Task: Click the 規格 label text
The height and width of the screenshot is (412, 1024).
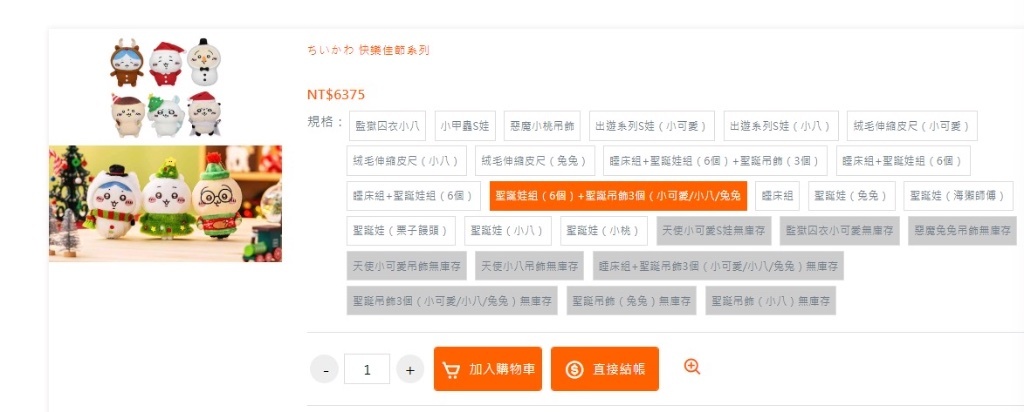Action: coord(325,121)
